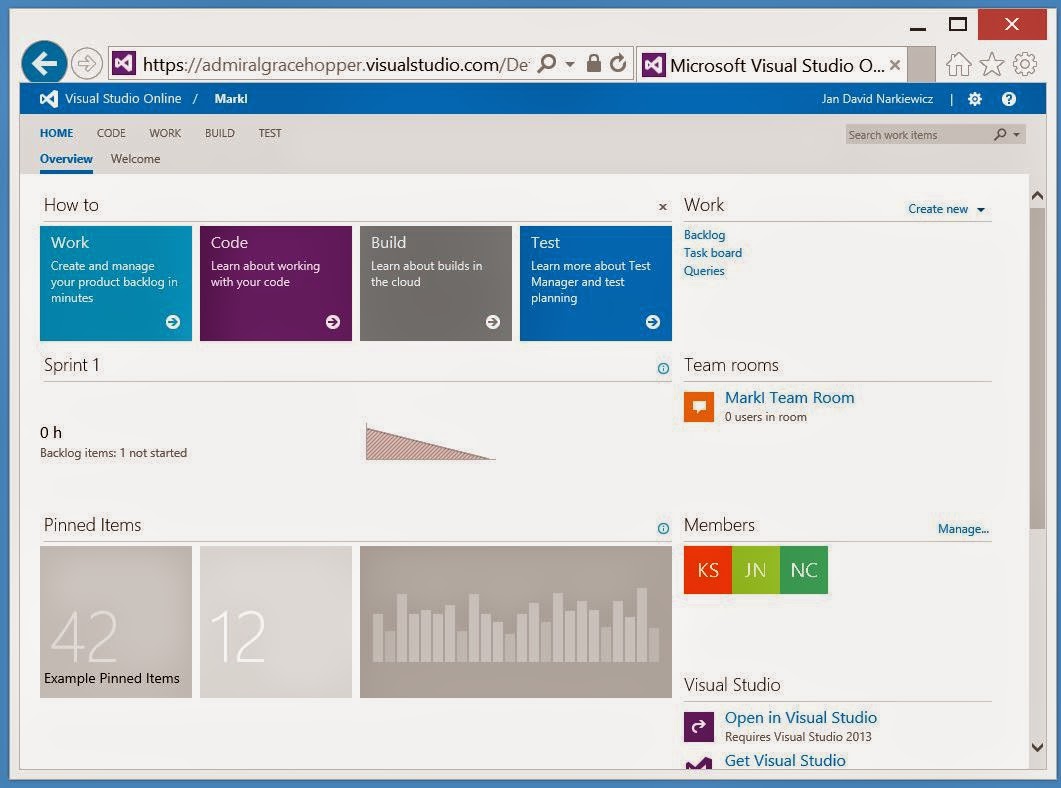Click the search work items magnifier icon
Viewport: 1061px width, 788px height.
[x=999, y=135]
